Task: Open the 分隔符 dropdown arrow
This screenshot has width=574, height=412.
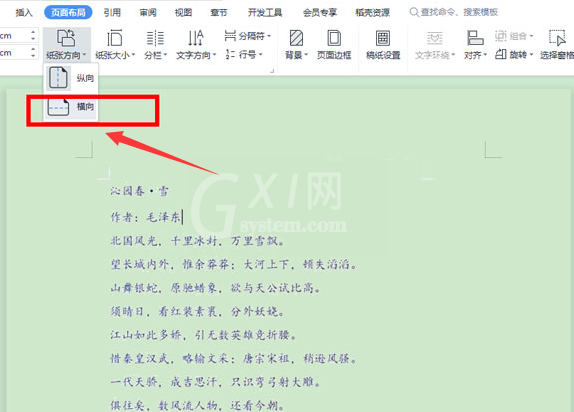Action: (x=269, y=36)
